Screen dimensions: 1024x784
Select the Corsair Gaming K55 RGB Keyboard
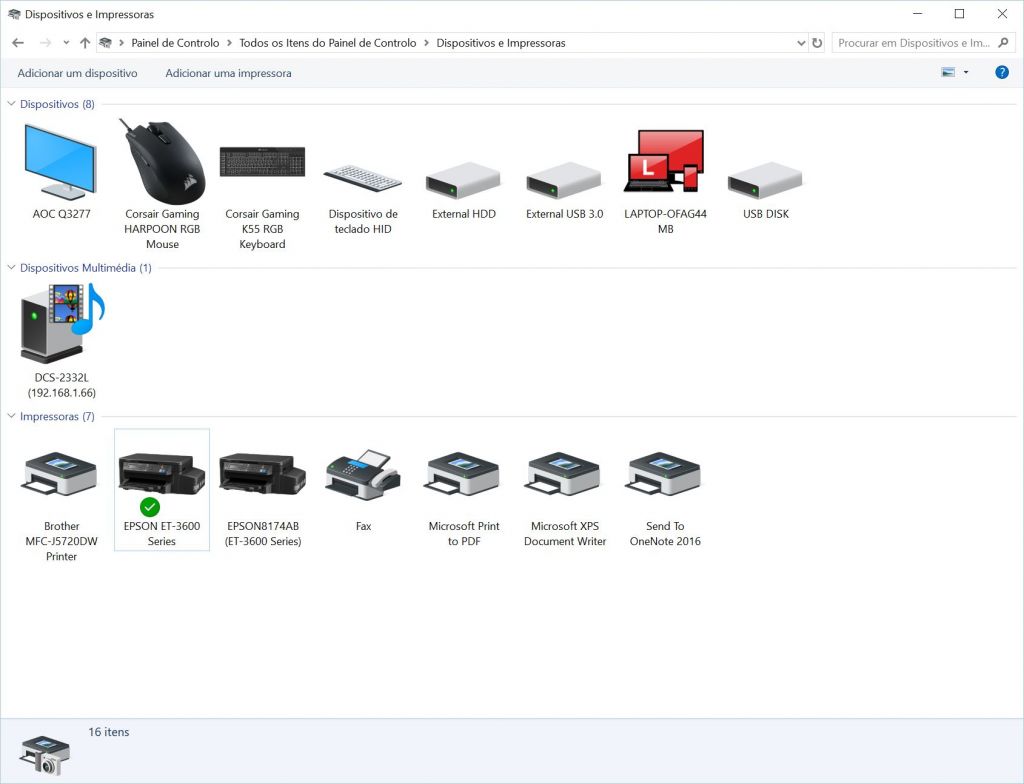(262, 196)
